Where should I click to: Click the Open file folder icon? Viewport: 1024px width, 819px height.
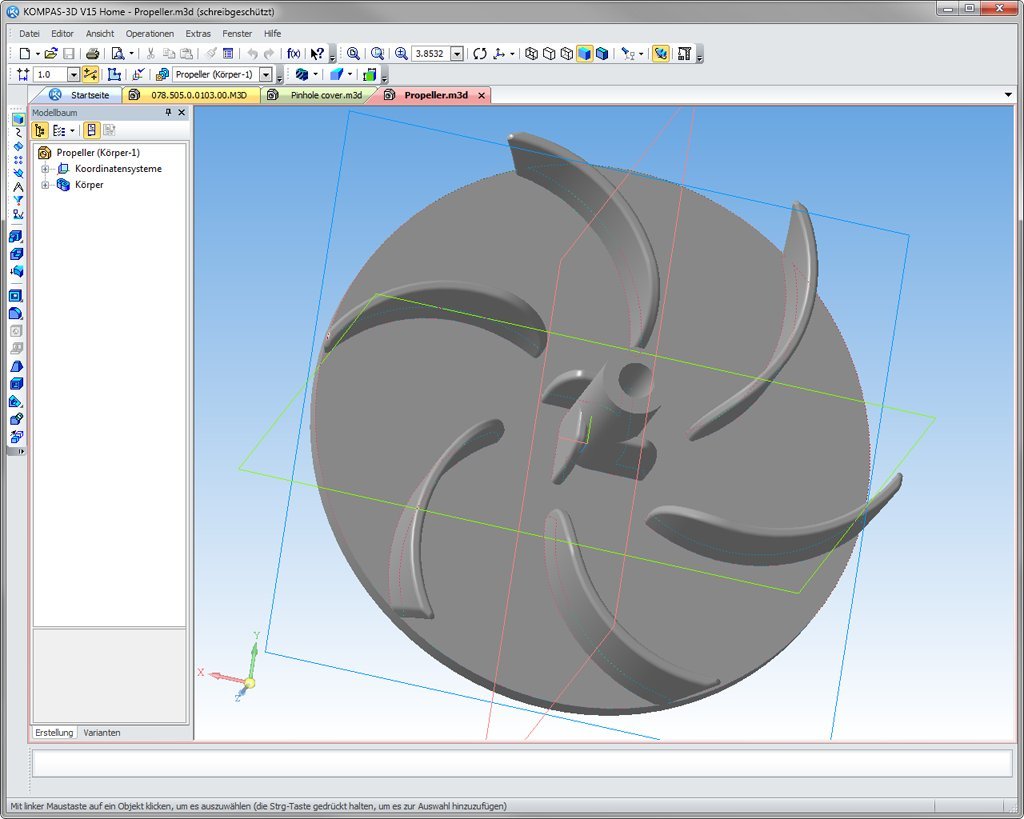(52, 54)
